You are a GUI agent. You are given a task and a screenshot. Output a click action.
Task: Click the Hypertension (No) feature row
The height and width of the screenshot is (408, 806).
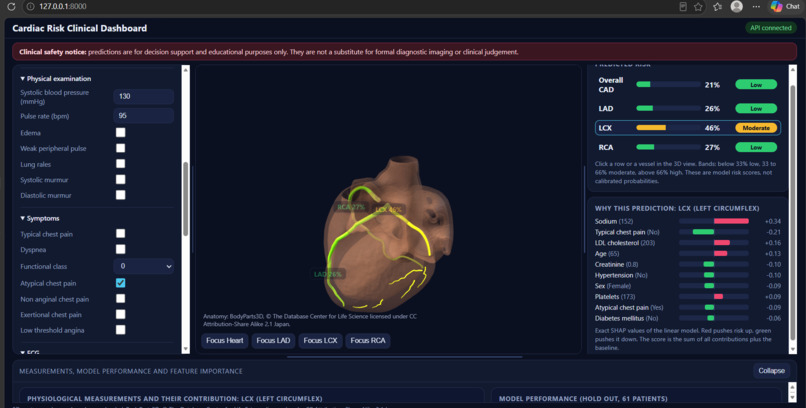[688, 275]
